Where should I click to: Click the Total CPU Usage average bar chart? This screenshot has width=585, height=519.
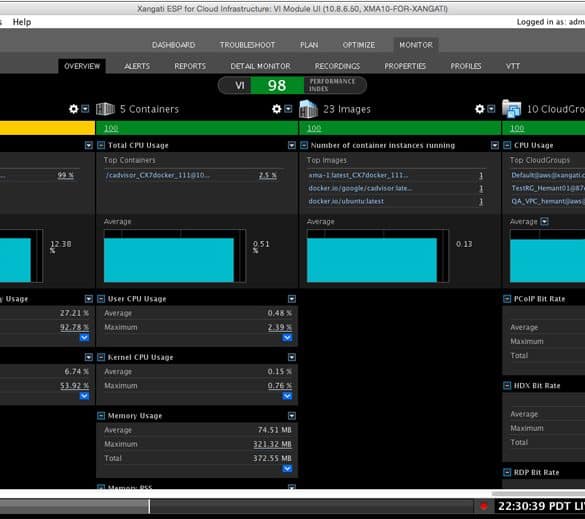coord(175,256)
